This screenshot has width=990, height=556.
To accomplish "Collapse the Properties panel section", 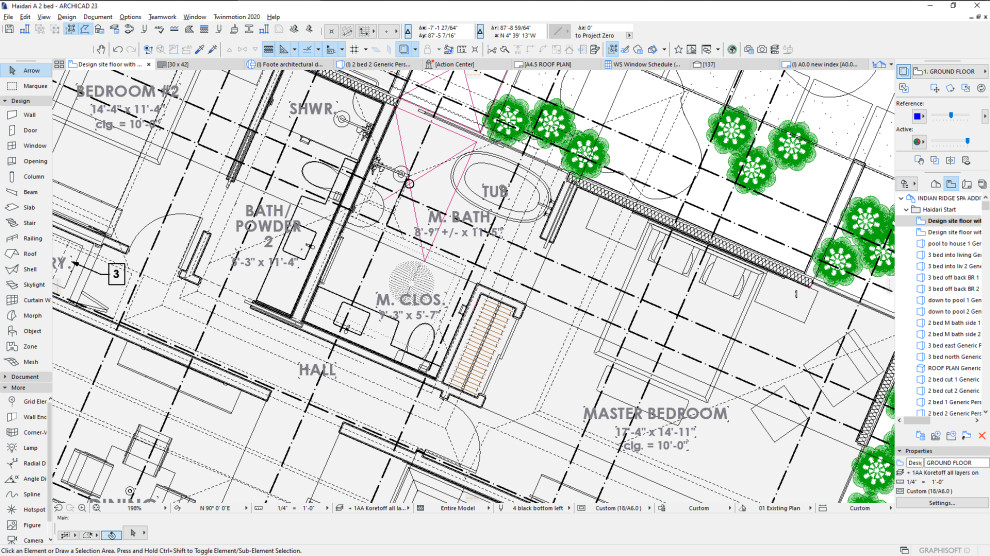I will pyautogui.click(x=900, y=451).
